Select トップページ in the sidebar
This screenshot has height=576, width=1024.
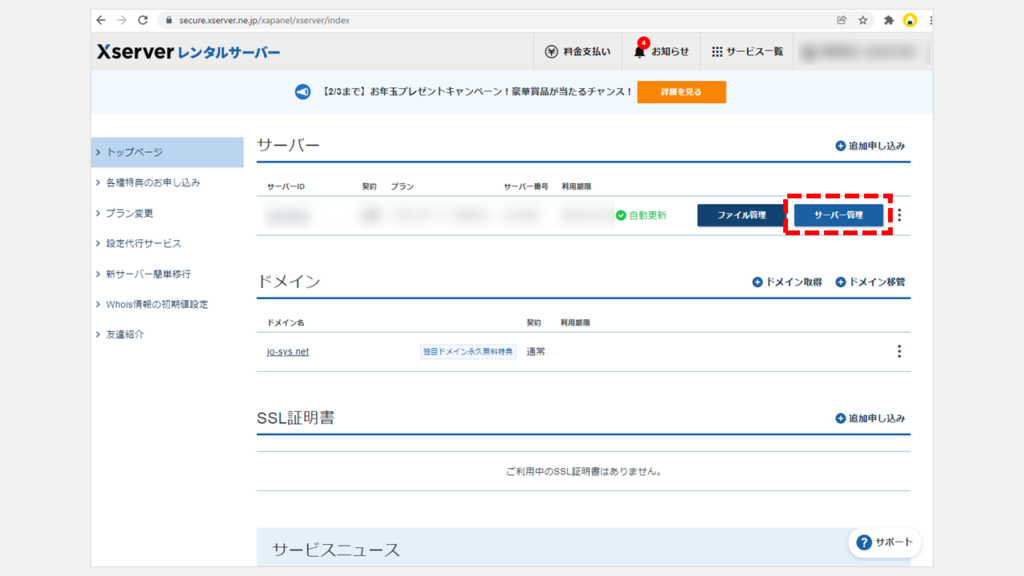tap(135, 152)
